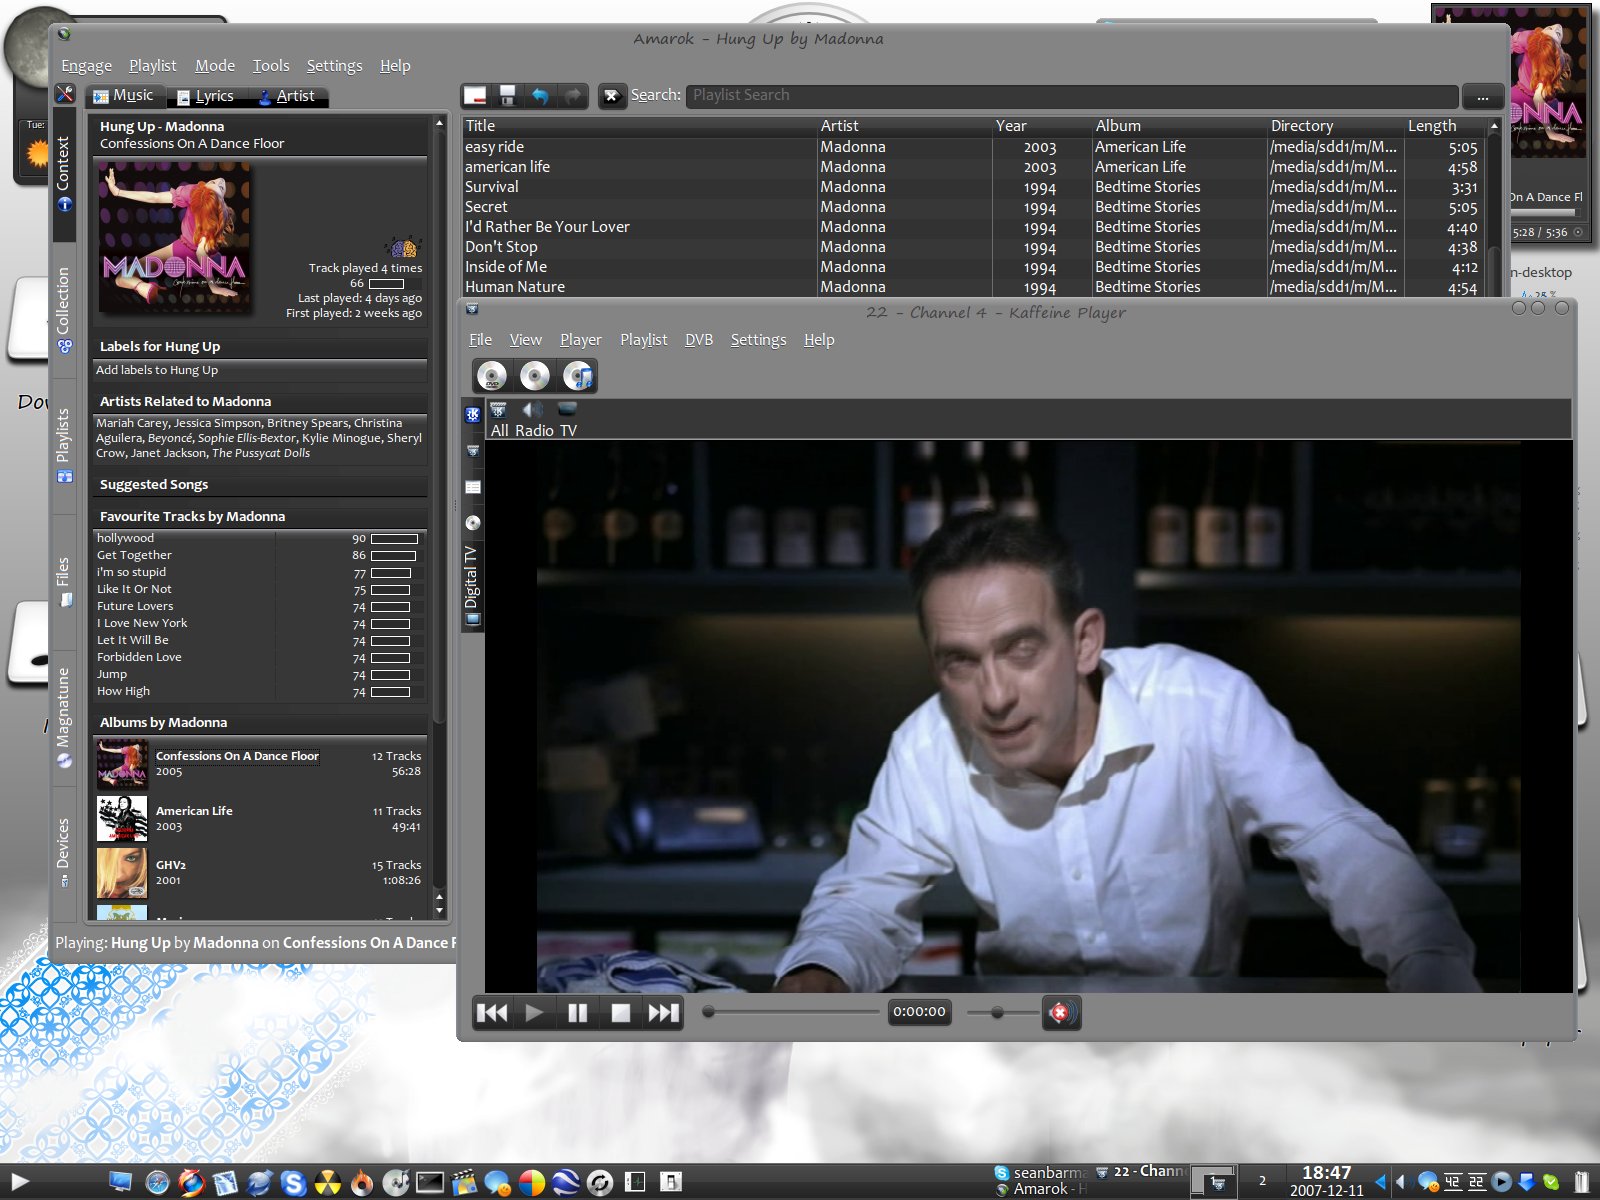
Task: Select the Music tab in the context browser
Action: pos(124,96)
